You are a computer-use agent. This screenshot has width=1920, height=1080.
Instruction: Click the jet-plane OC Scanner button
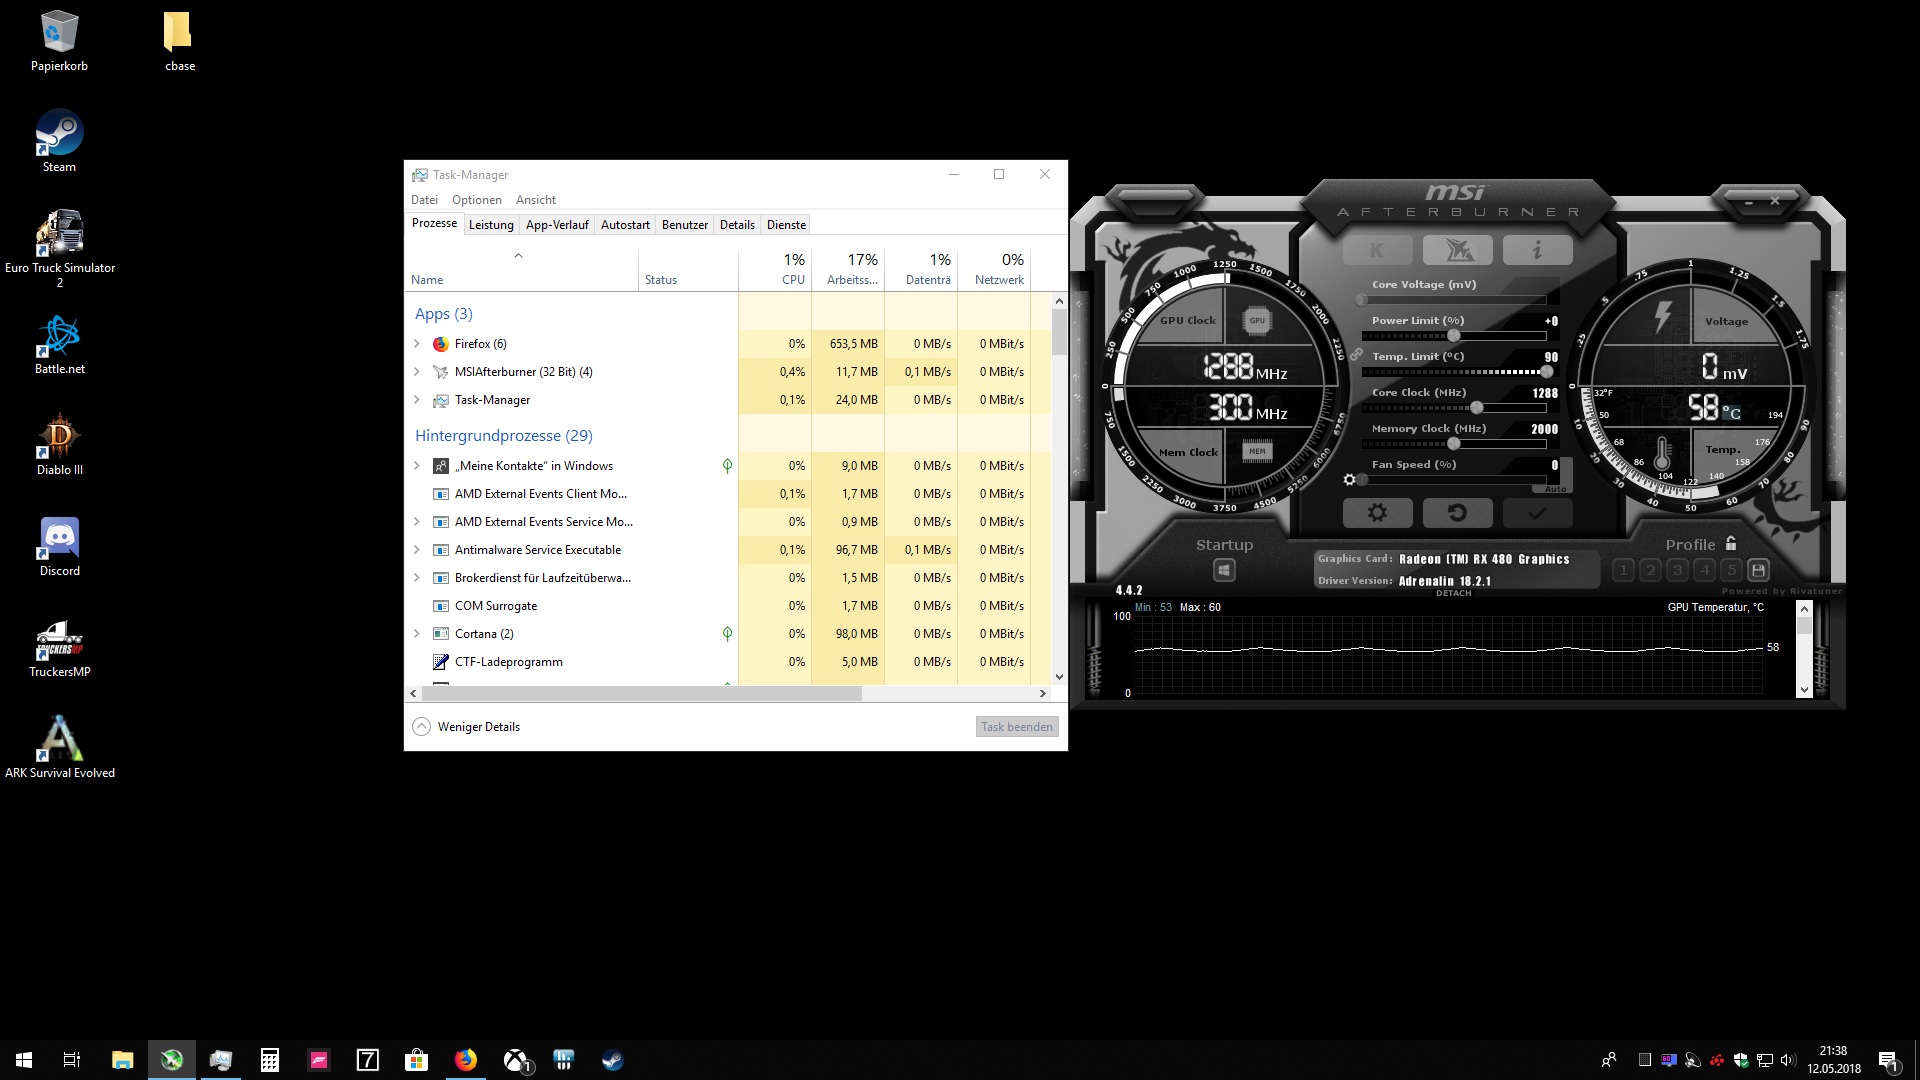coord(1457,250)
